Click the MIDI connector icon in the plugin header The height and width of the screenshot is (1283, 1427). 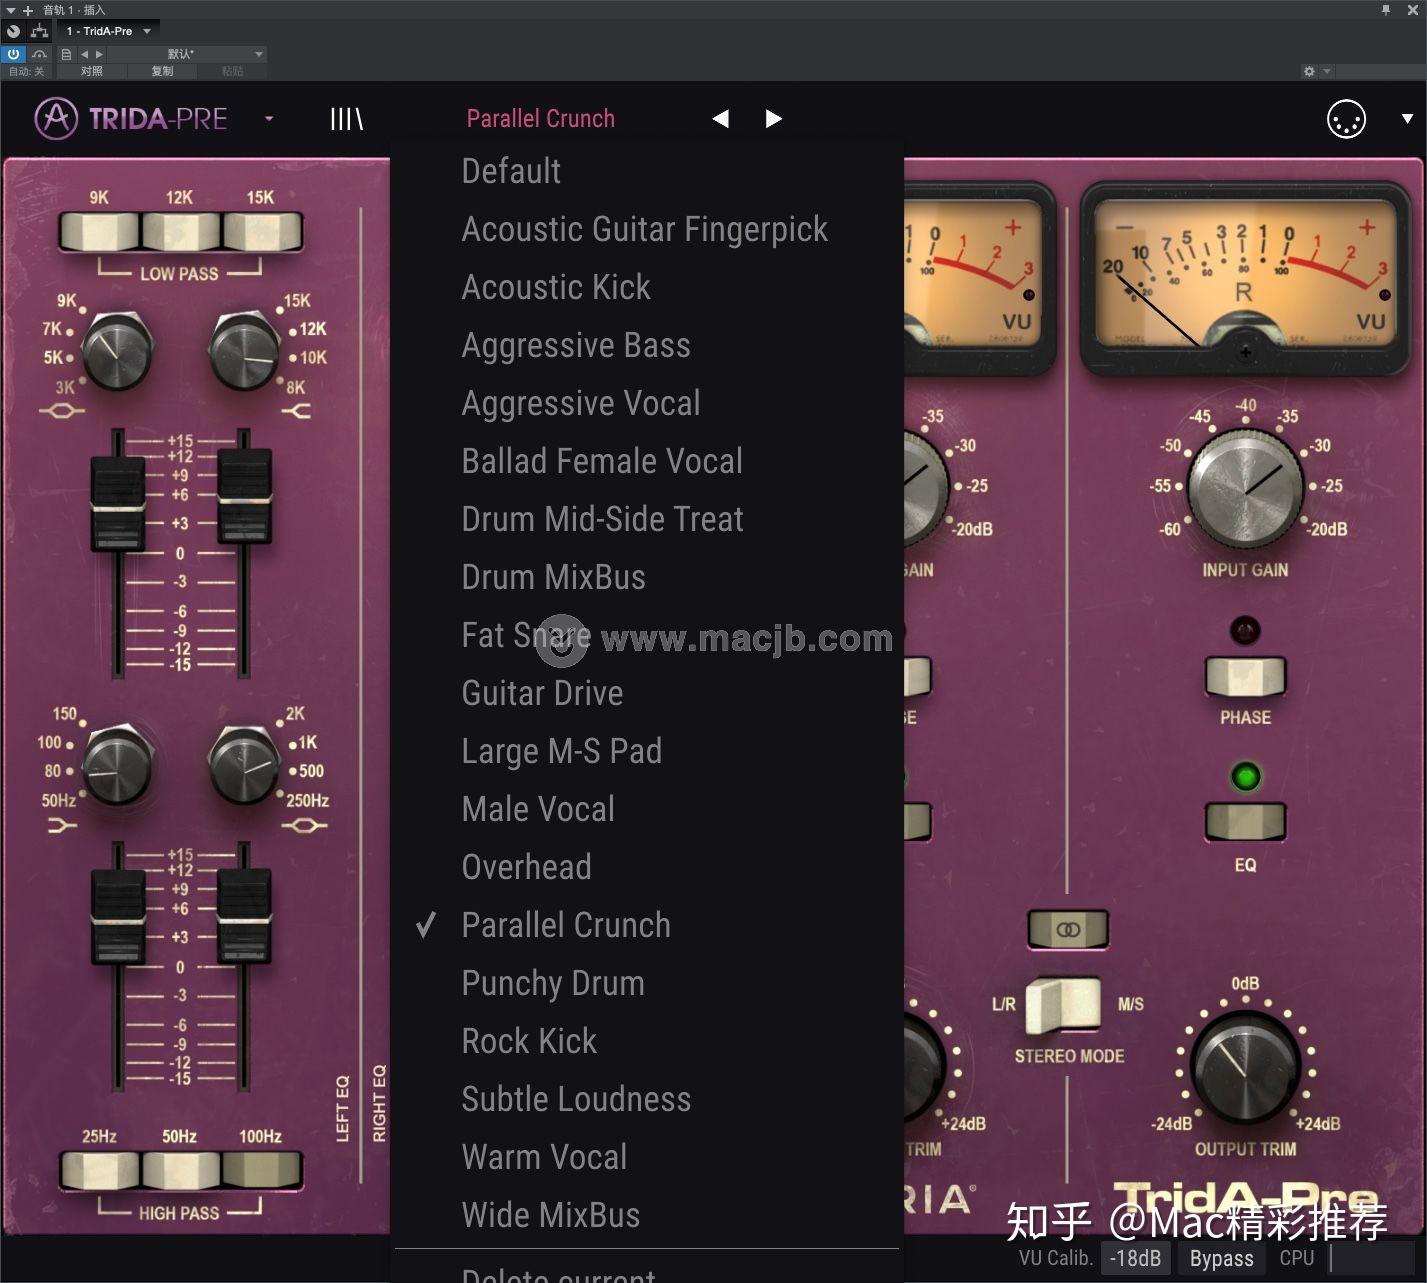point(1346,119)
